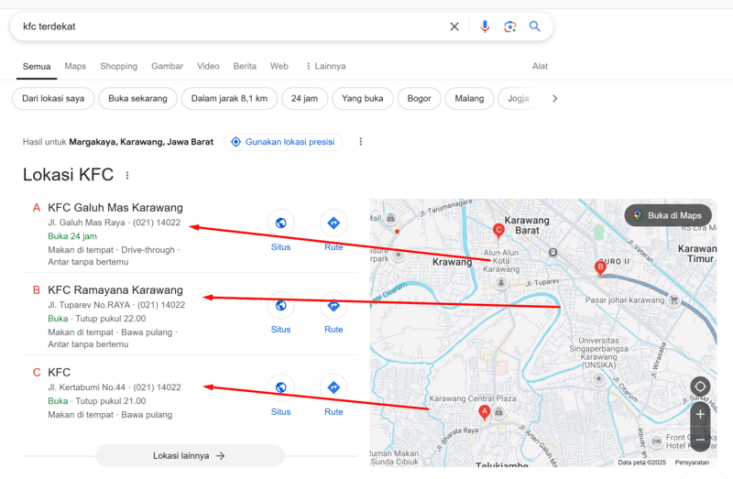Click the Alun-Alun Kota Karawang map marker
The height and width of the screenshot is (479, 733).
coord(501,283)
